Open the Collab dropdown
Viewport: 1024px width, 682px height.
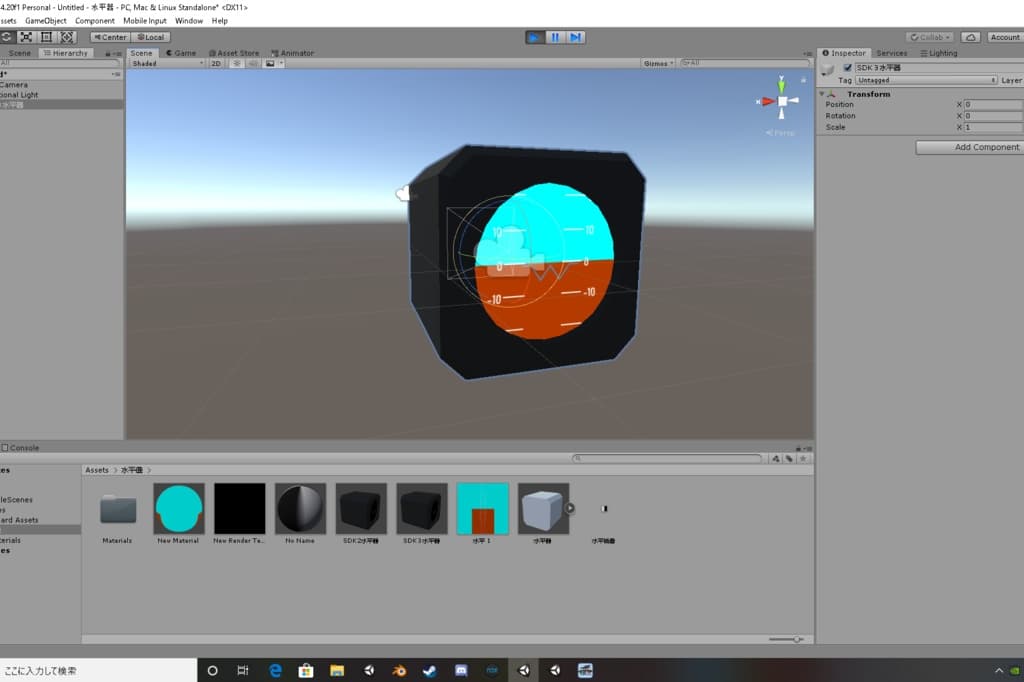pos(930,37)
